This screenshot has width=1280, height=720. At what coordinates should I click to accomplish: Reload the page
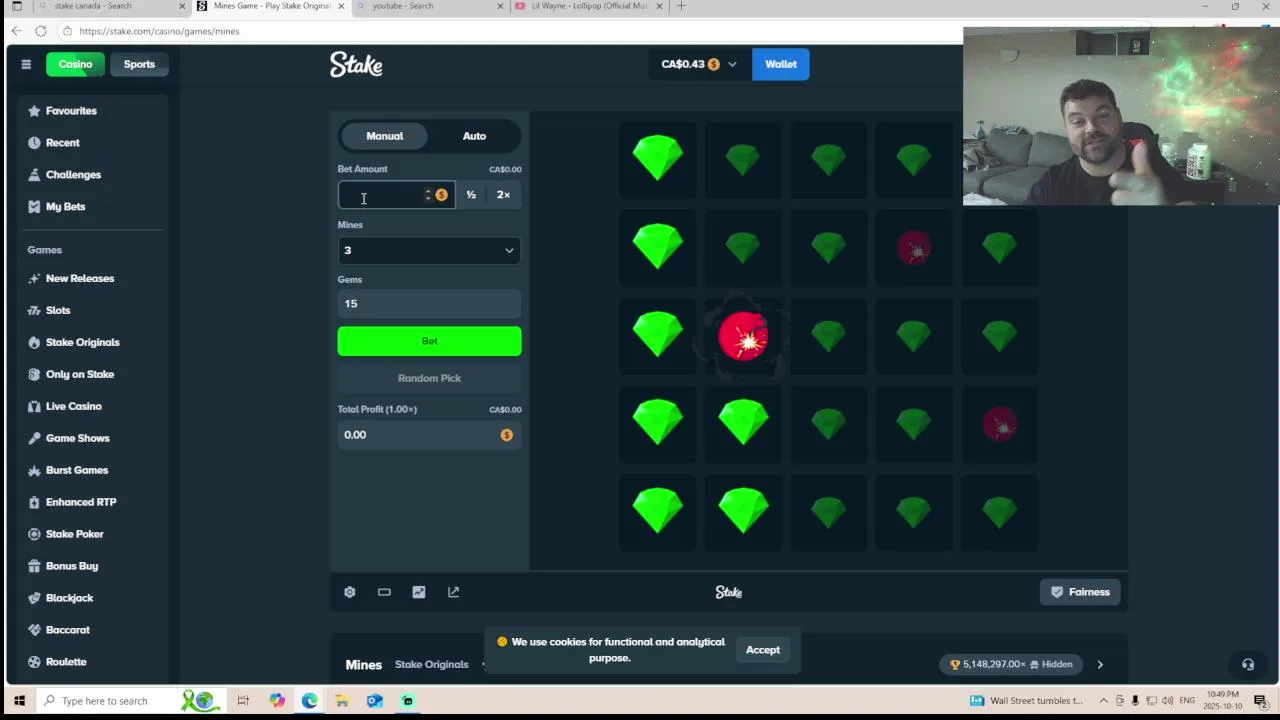tap(41, 31)
